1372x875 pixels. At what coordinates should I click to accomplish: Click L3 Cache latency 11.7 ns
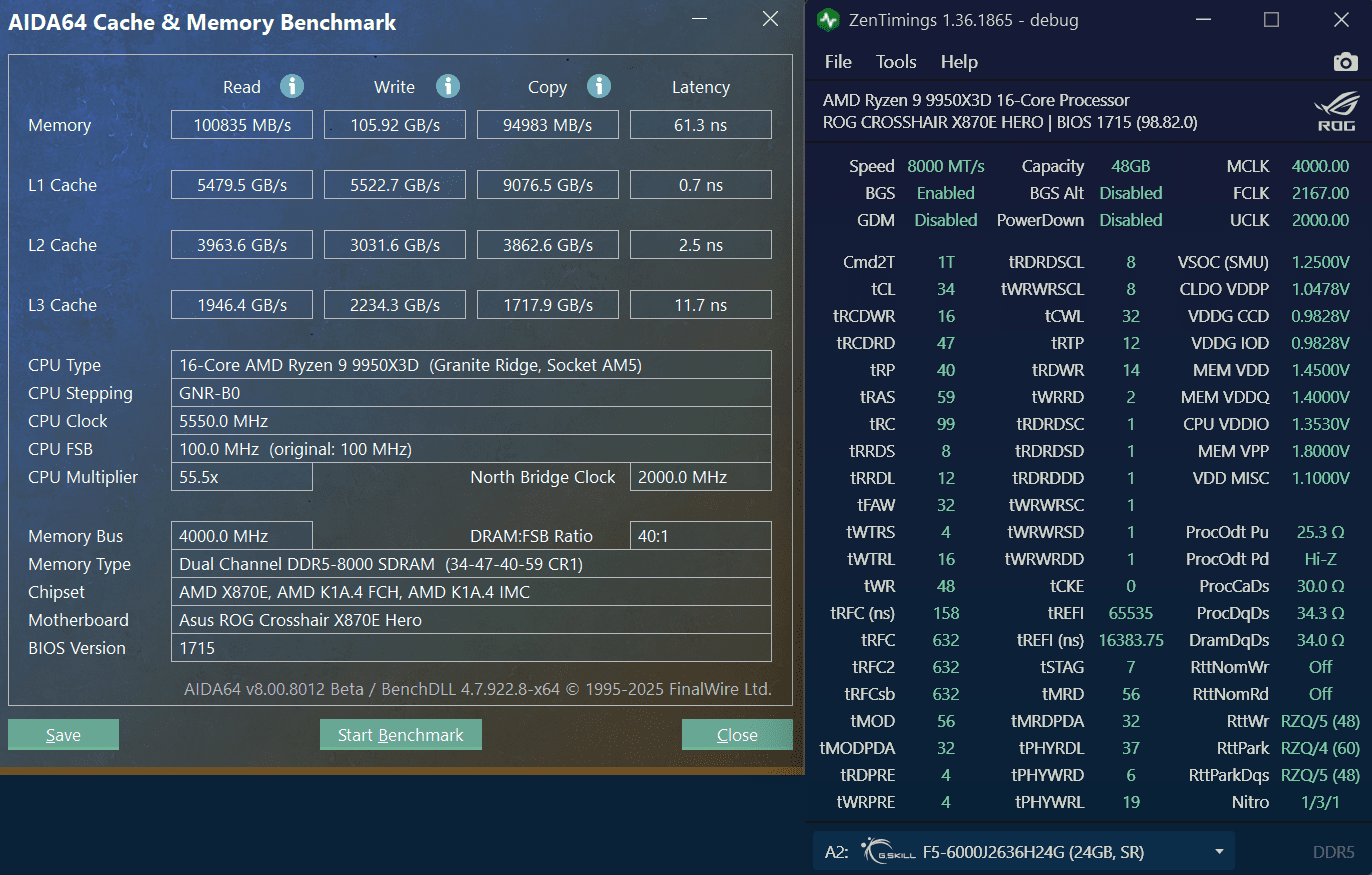[700, 305]
